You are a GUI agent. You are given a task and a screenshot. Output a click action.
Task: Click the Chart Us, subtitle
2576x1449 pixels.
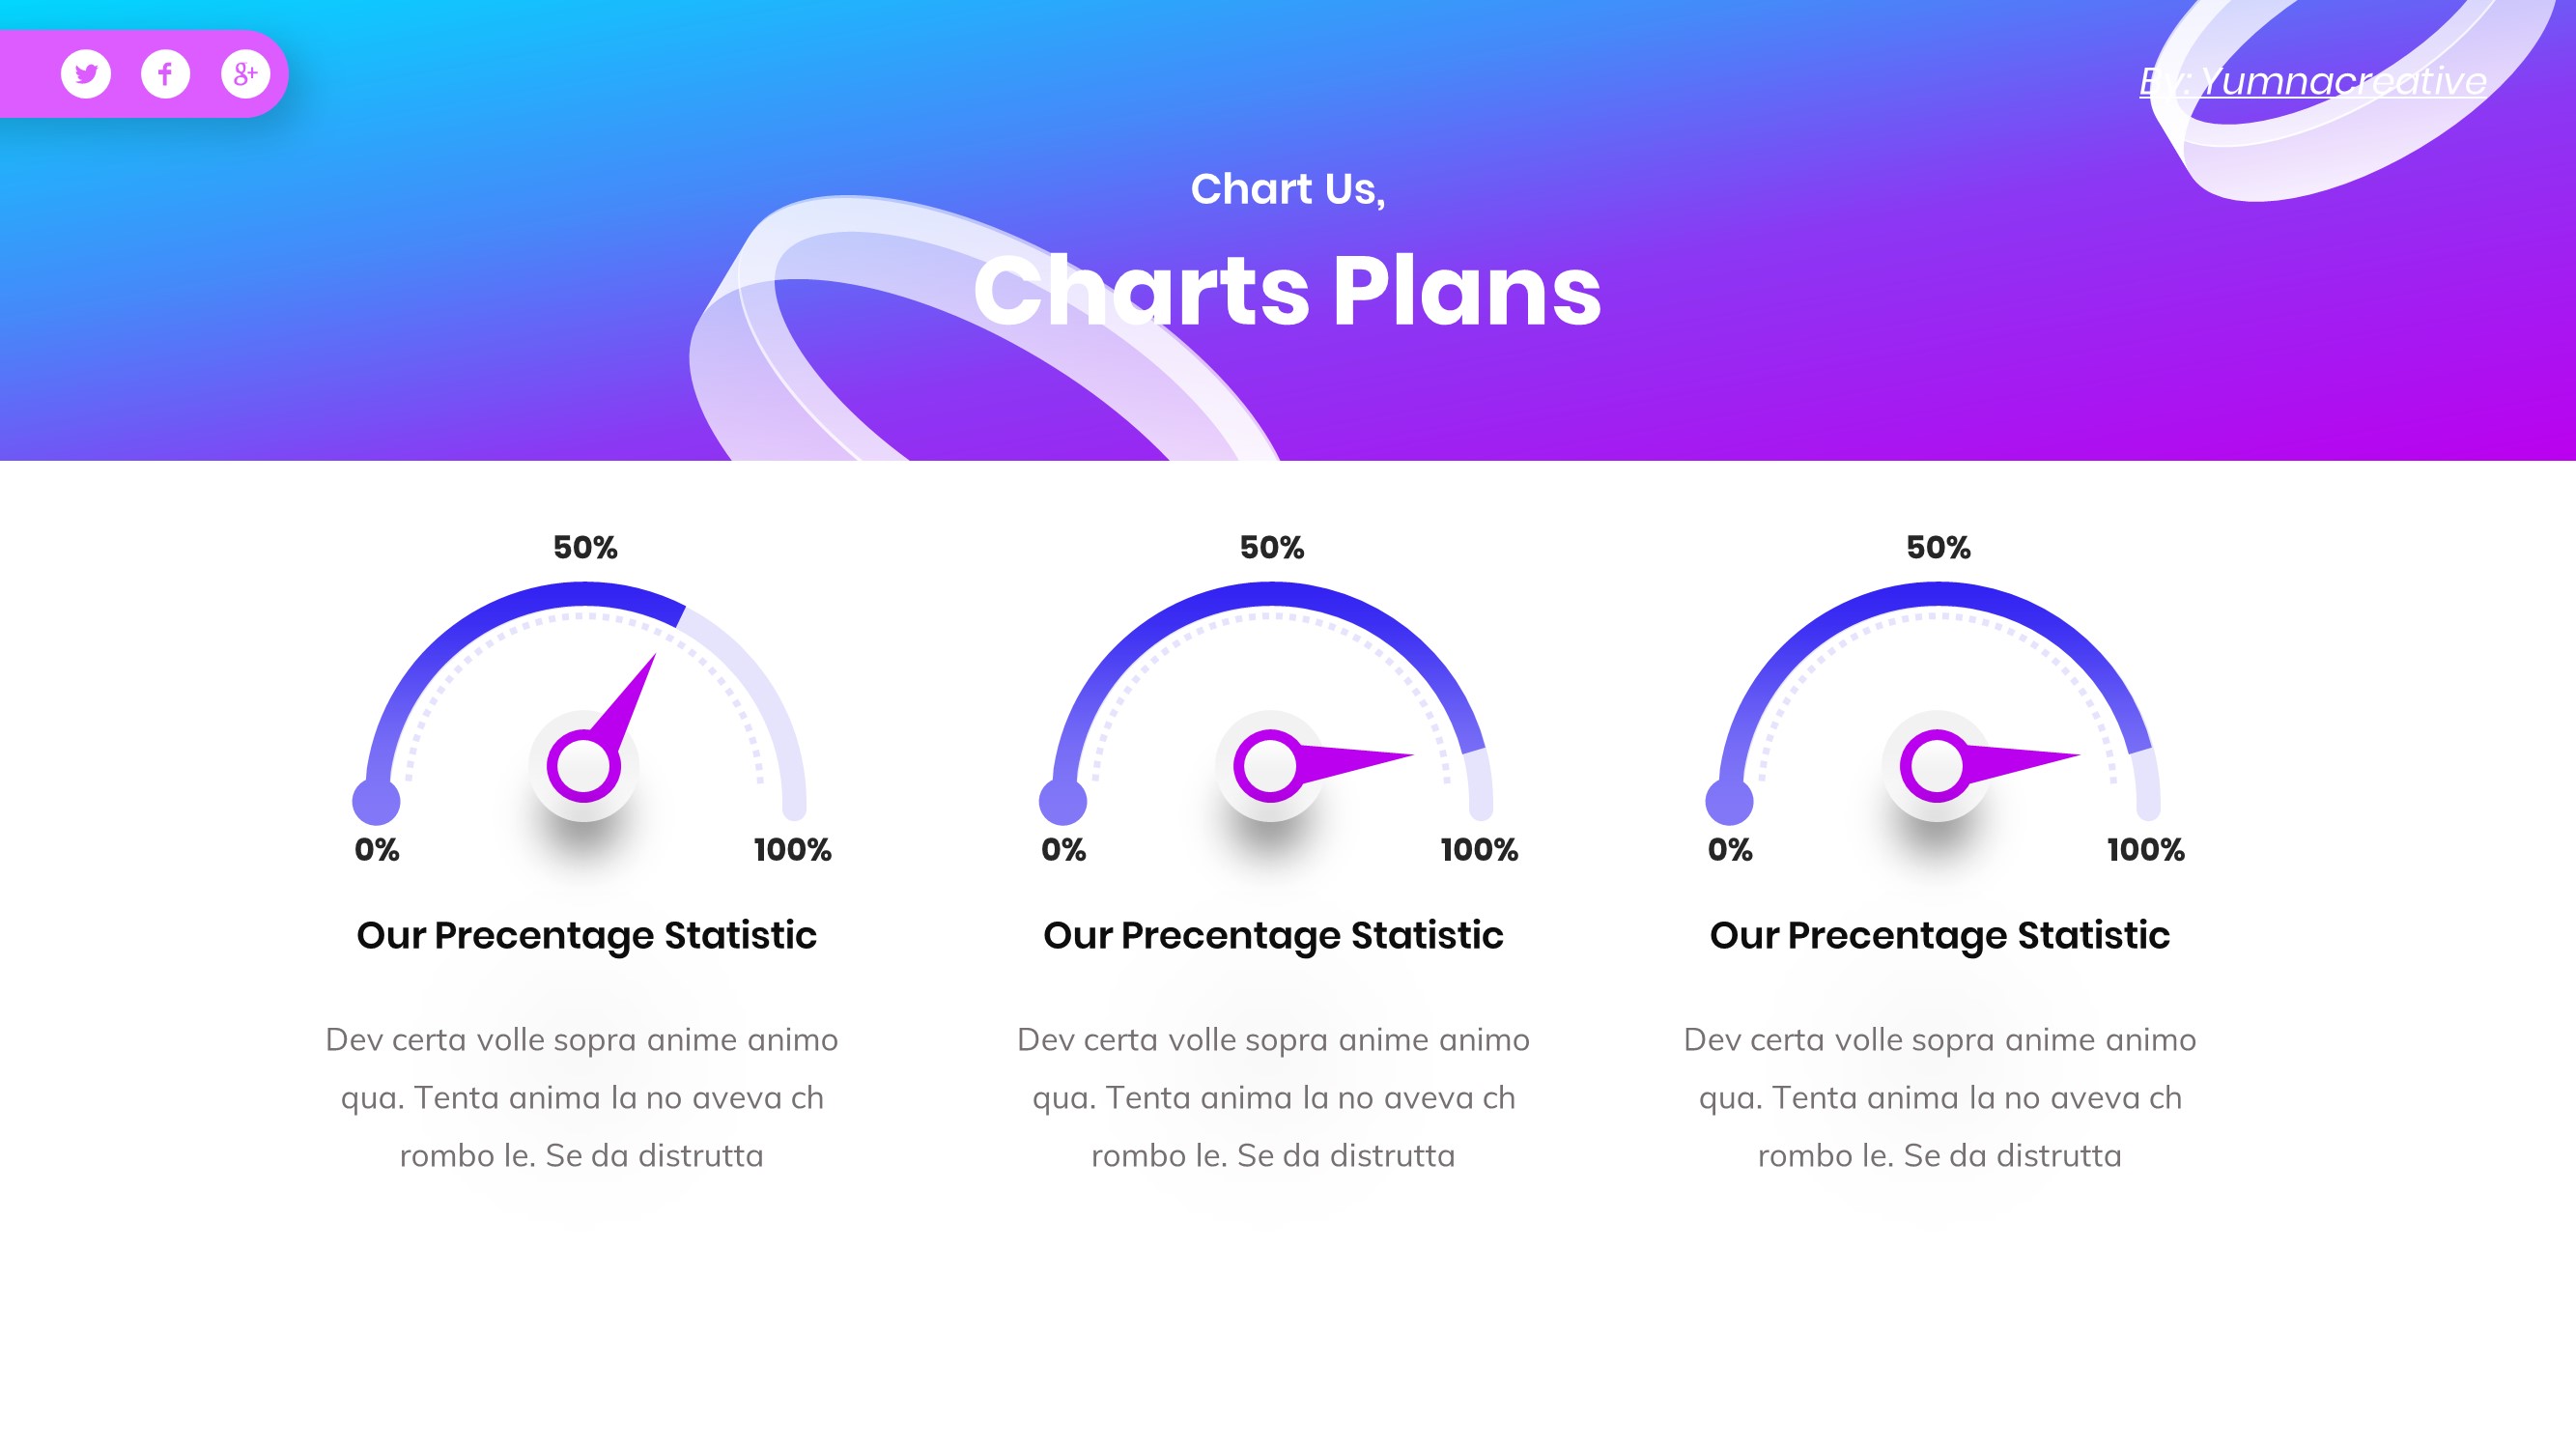click(x=1287, y=189)
